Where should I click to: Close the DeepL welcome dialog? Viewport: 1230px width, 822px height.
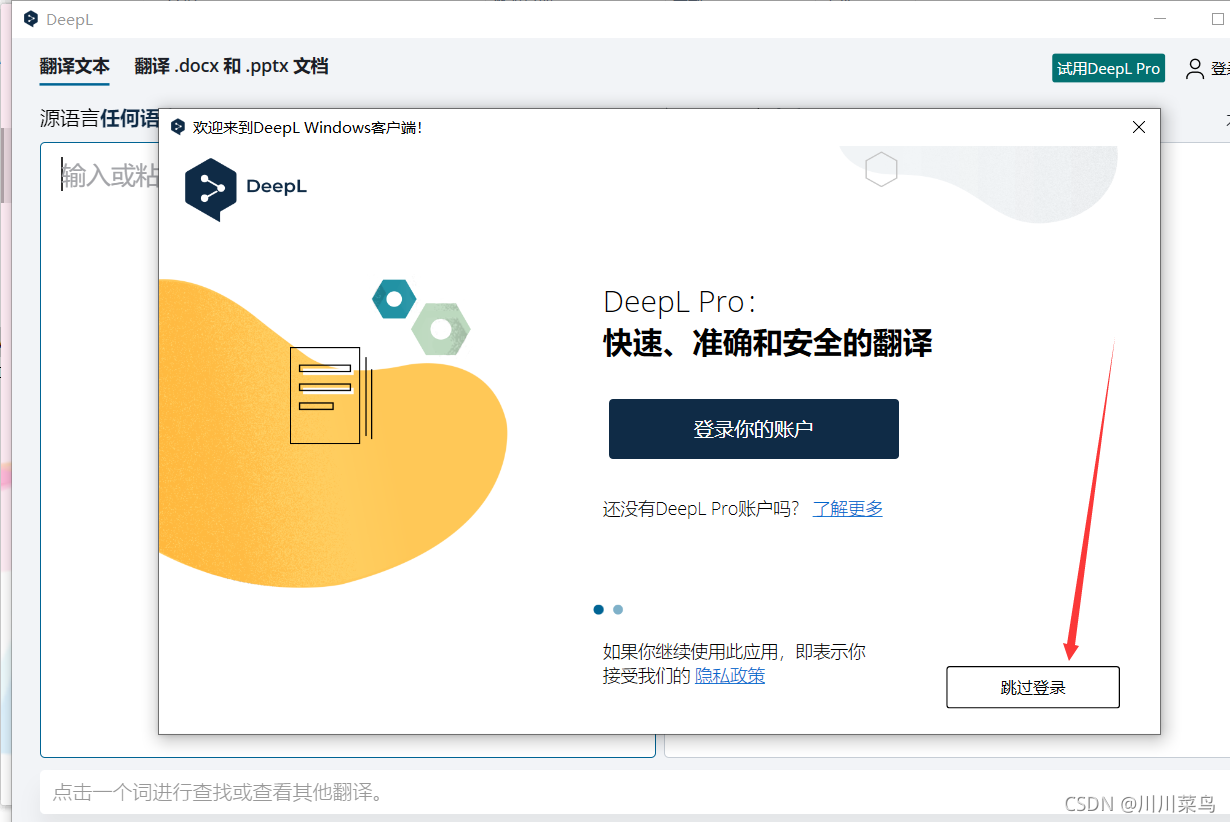pyautogui.click(x=1139, y=127)
